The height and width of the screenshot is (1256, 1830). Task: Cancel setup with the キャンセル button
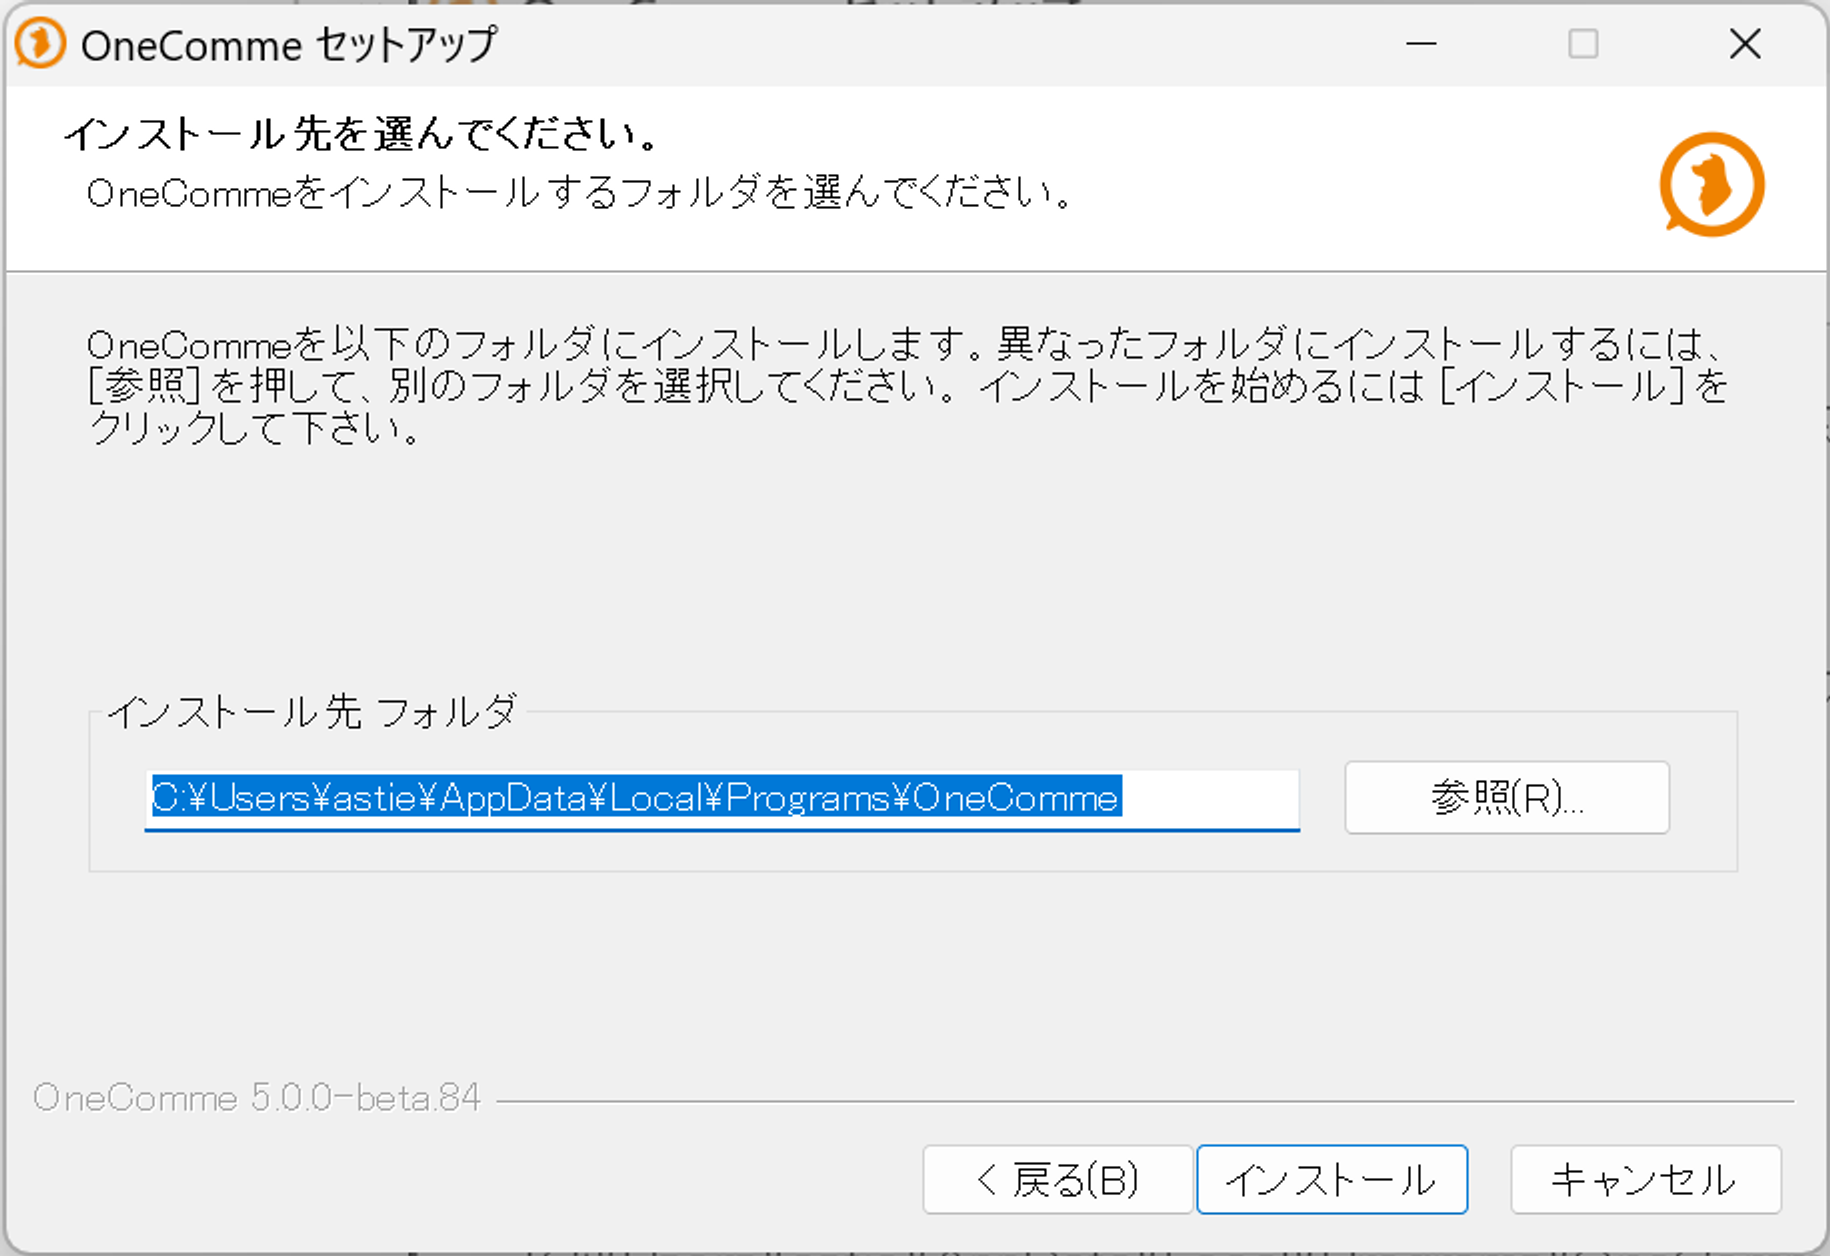pyautogui.click(x=1645, y=1180)
